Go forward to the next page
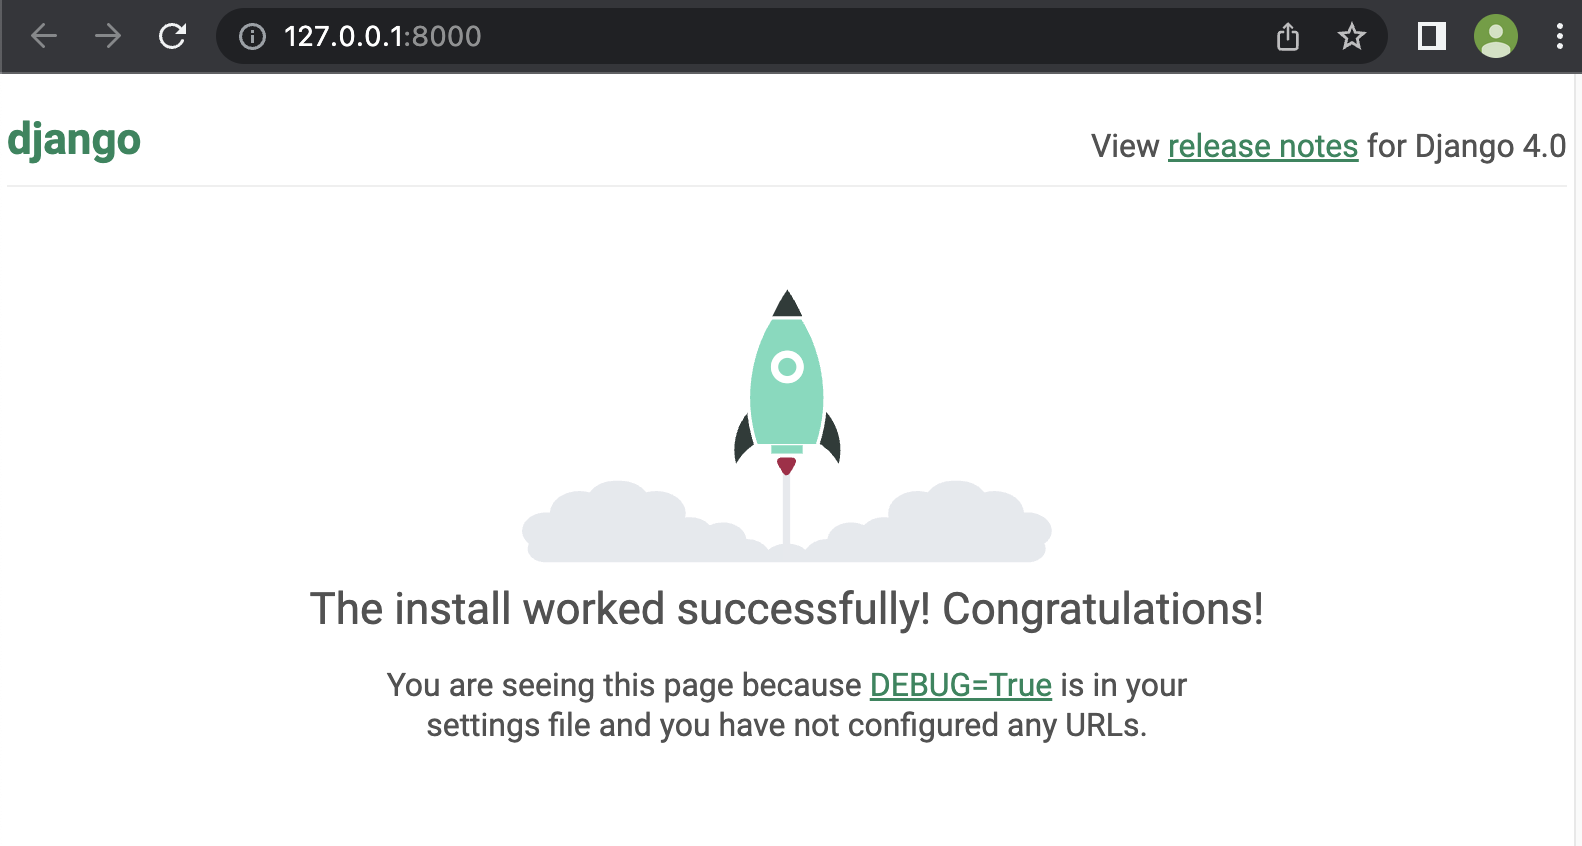Image resolution: width=1582 pixels, height=846 pixels. click(x=108, y=36)
